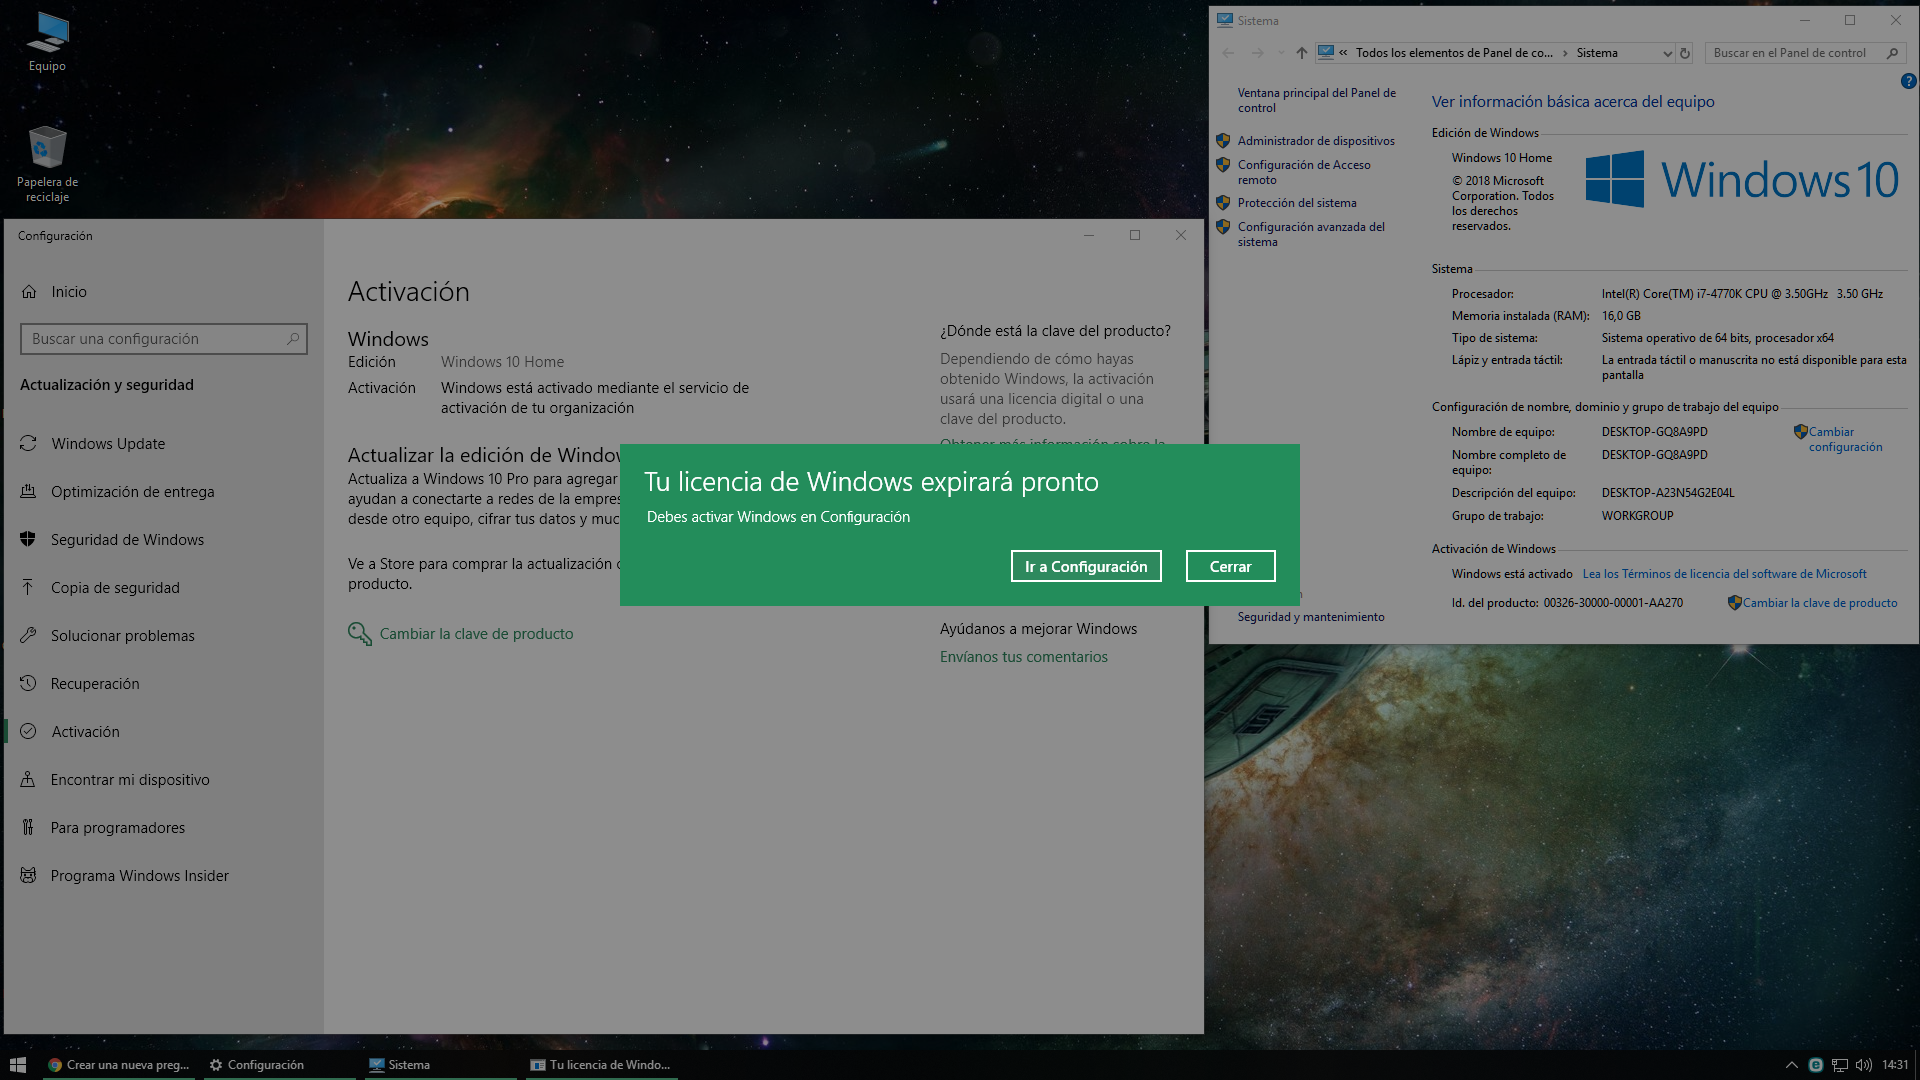Click the Windows Insider cat icon
The height and width of the screenshot is (1080, 1920).
[28, 875]
